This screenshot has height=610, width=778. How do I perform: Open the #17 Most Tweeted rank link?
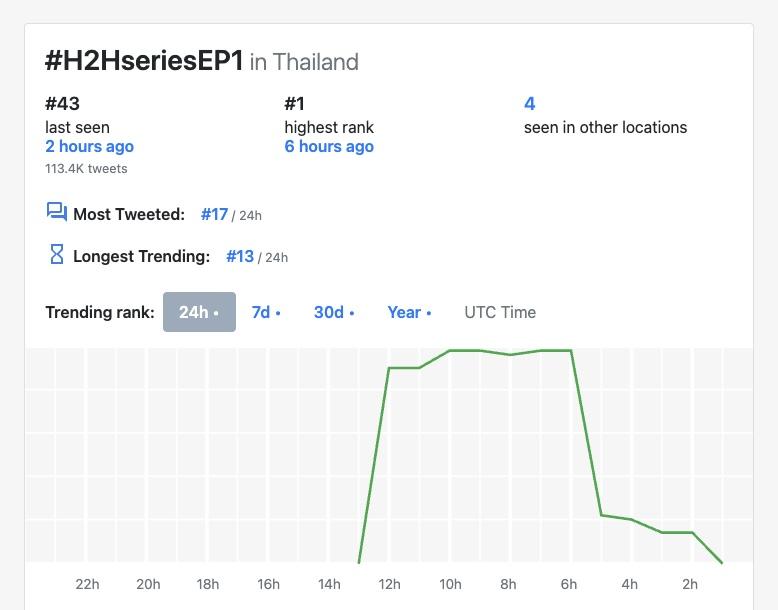[214, 214]
